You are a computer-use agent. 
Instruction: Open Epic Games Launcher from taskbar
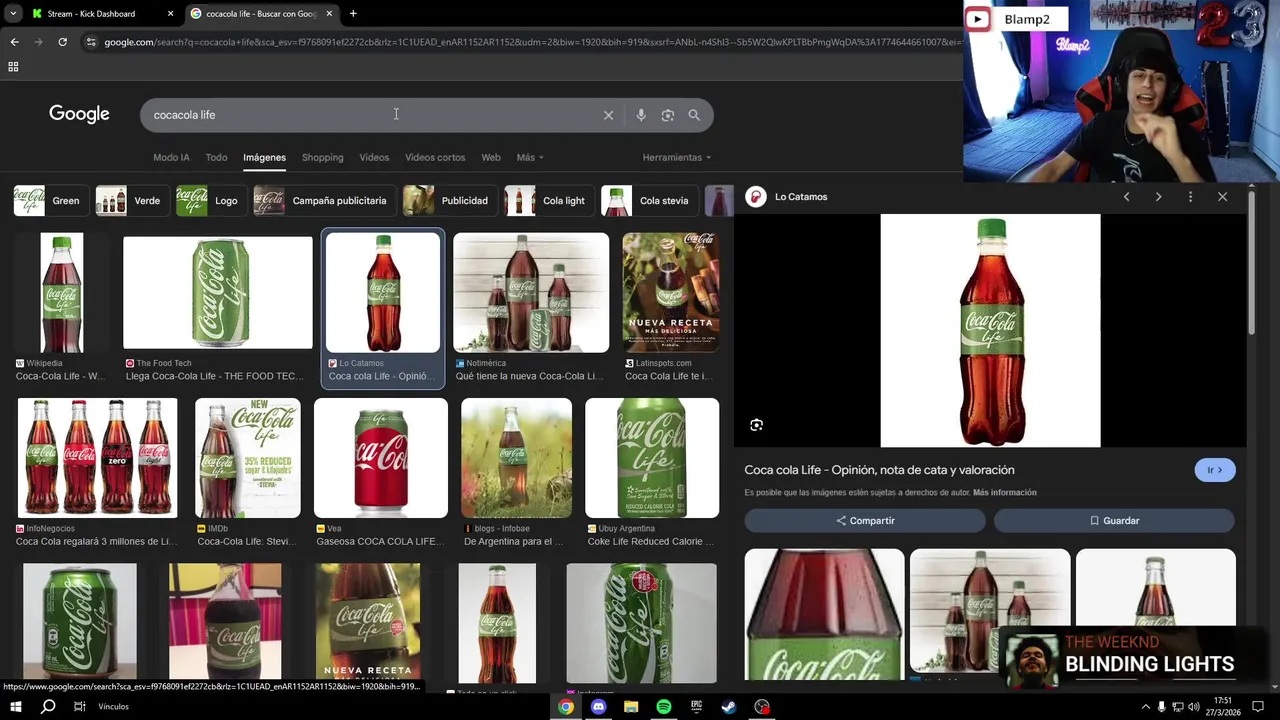tap(696, 707)
